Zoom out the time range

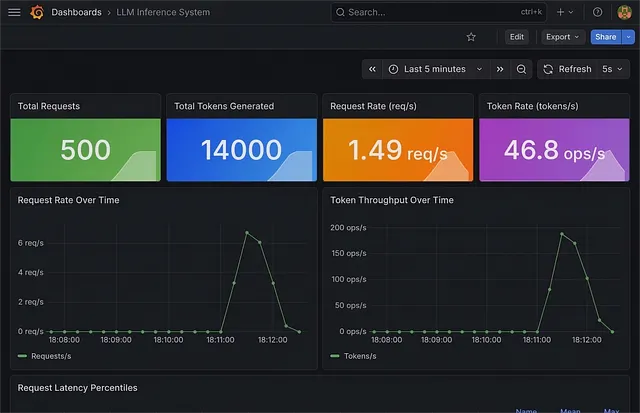[x=521, y=69]
